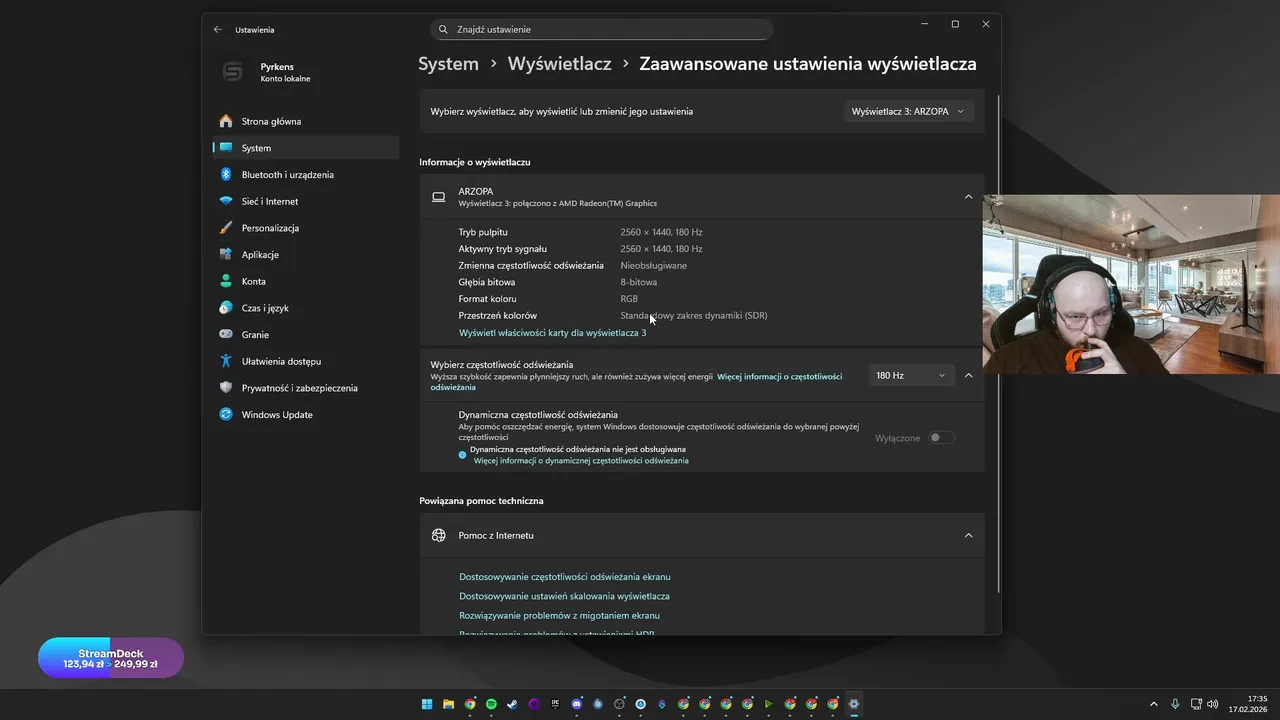Screen dimensions: 1280x720
Task: Click the Pyrkens profile avatar
Action: [x=232, y=72]
